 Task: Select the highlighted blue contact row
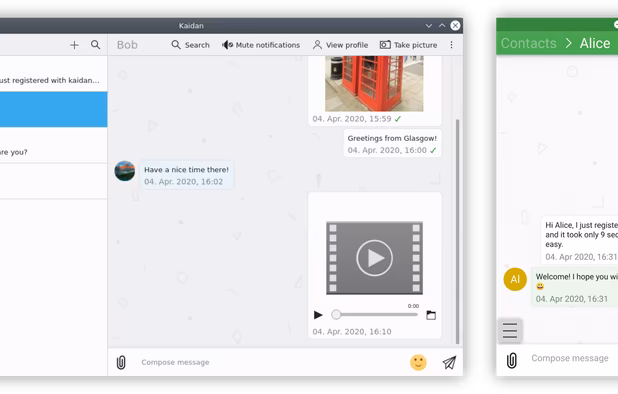pyautogui.click(x=54, y=110)
